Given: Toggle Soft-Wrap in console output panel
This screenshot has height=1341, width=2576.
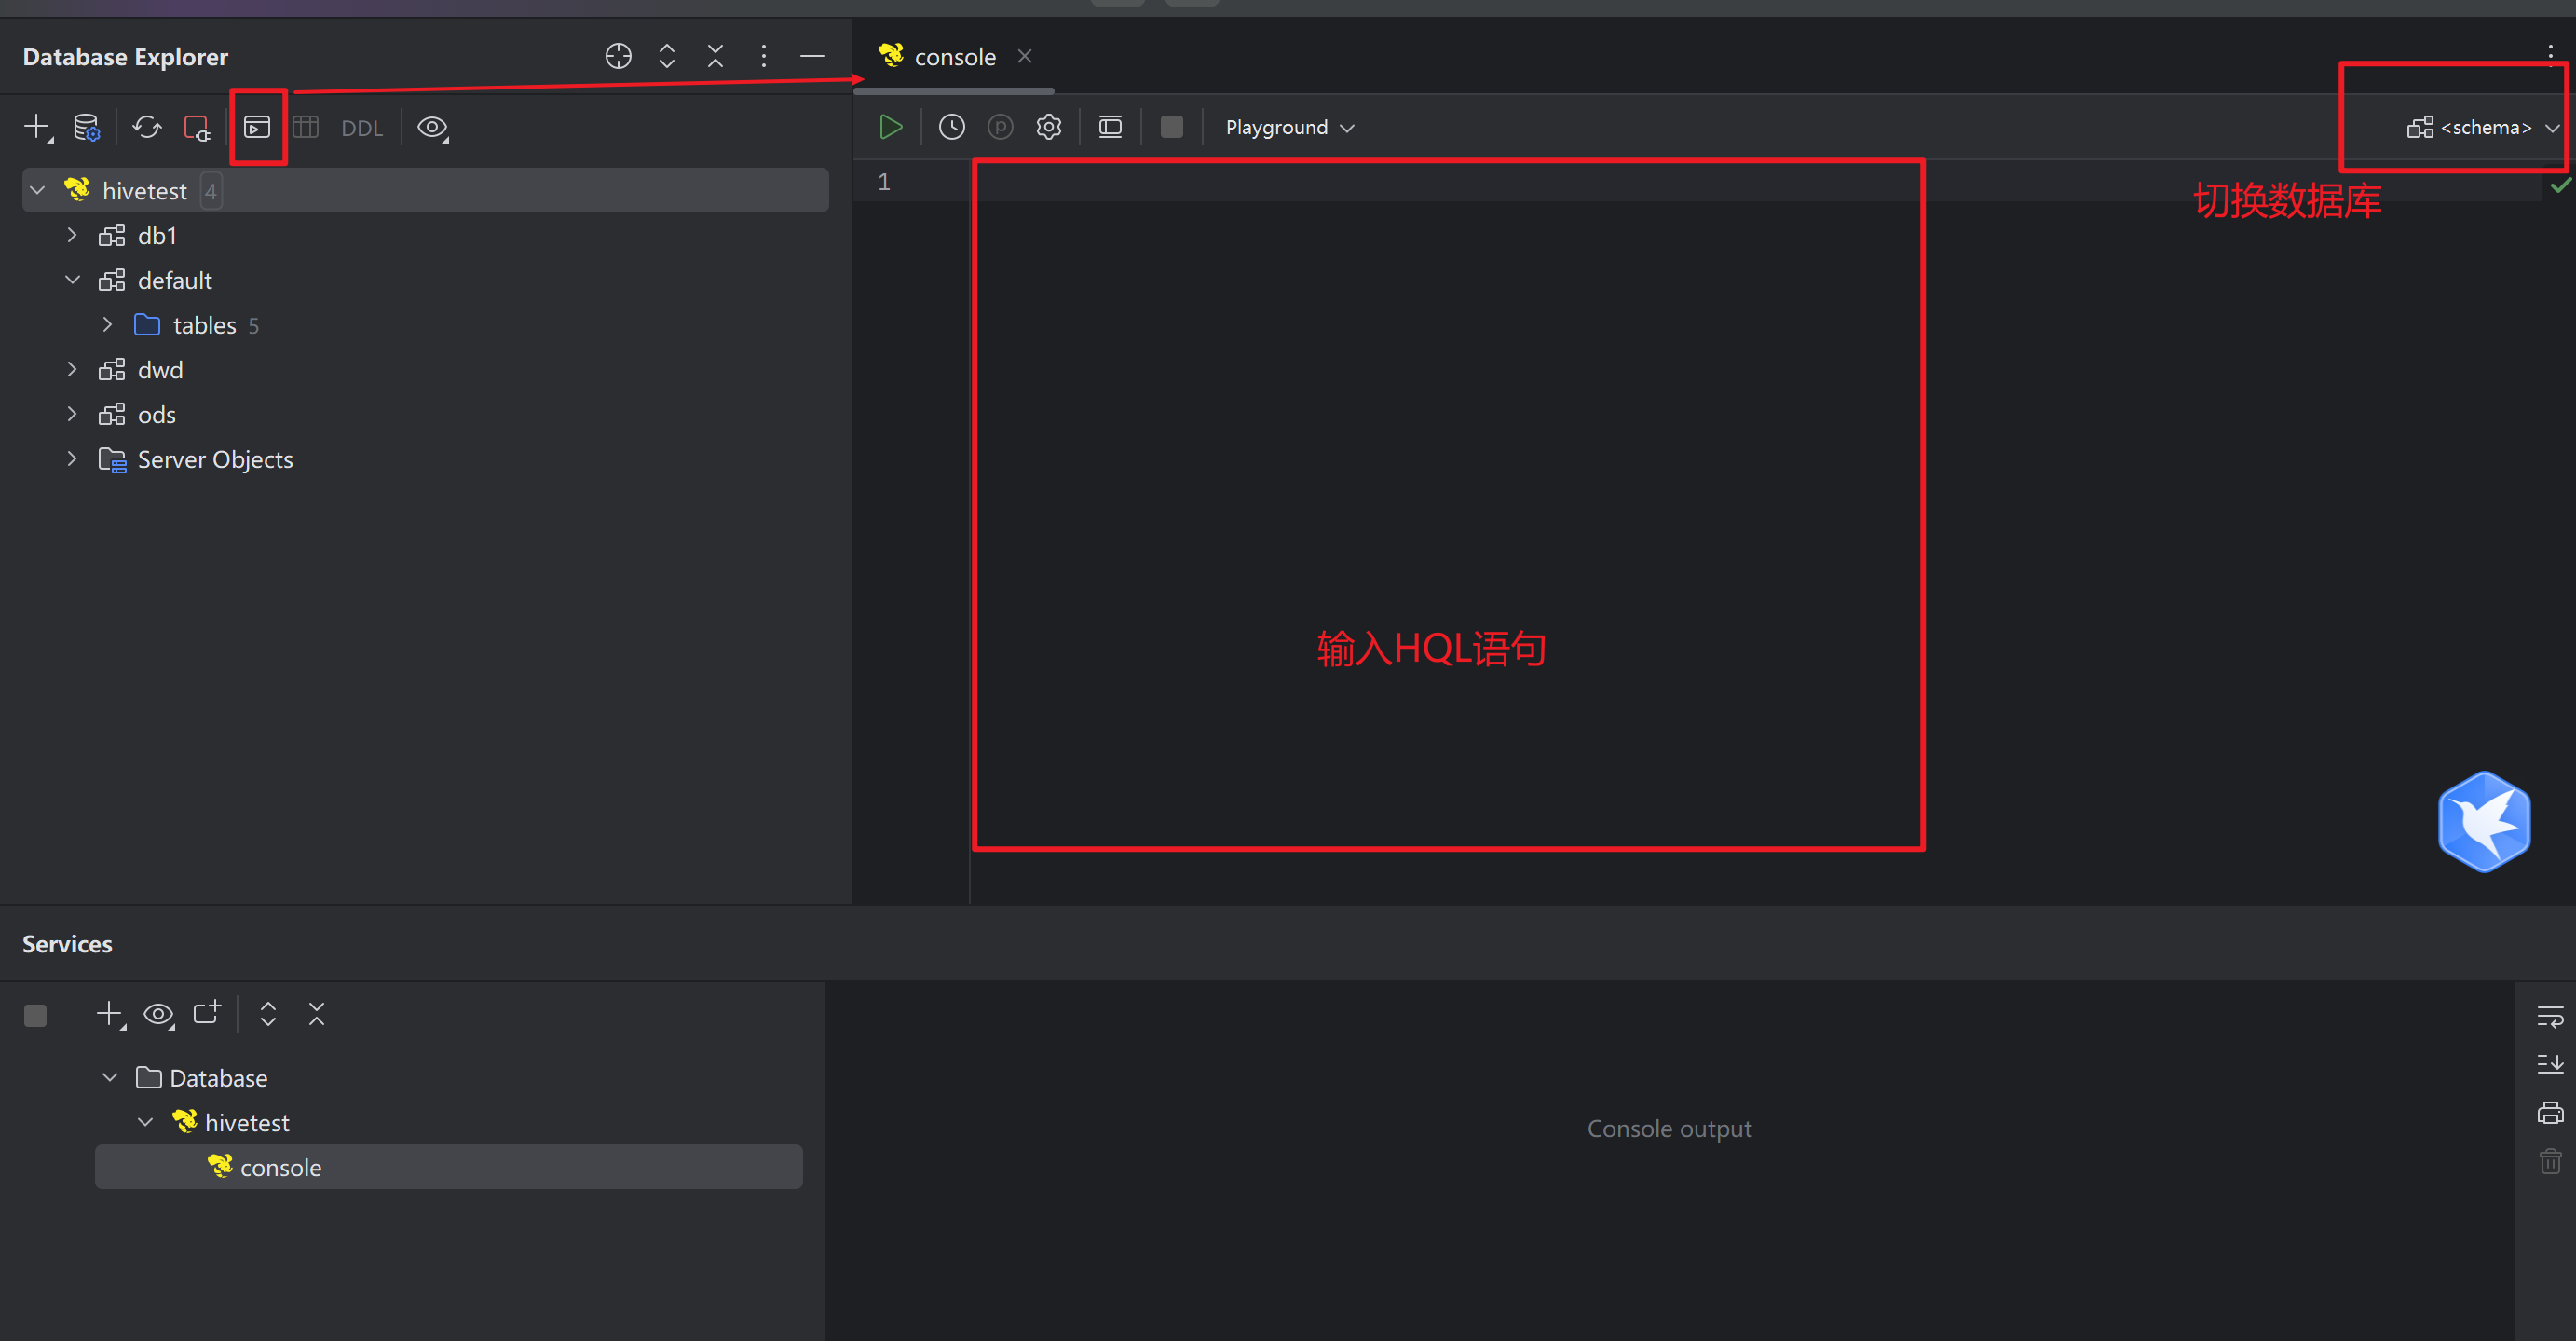Looking at the screenshot, I should (2549, 1016).
